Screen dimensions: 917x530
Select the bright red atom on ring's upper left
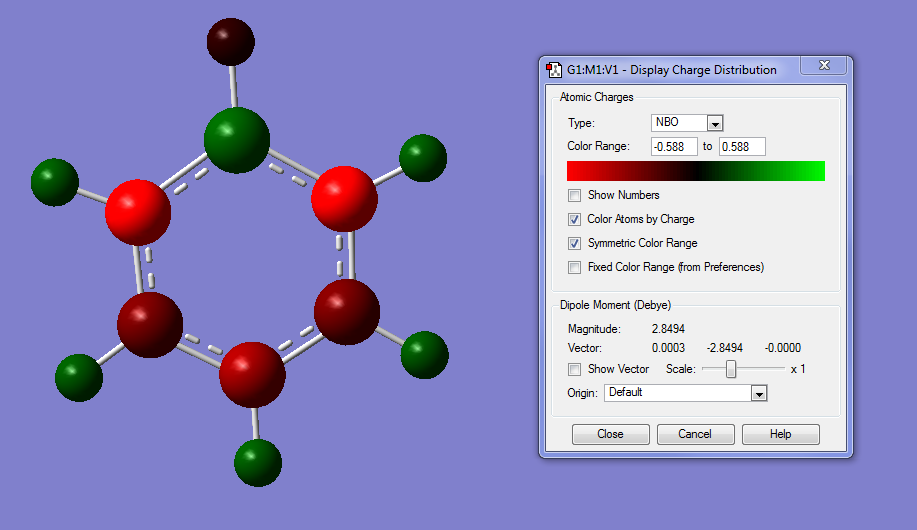[x=138, y=212]
